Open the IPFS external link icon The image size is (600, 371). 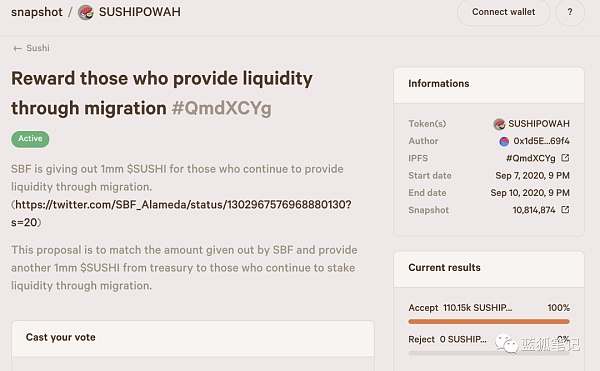coord(565,158)
